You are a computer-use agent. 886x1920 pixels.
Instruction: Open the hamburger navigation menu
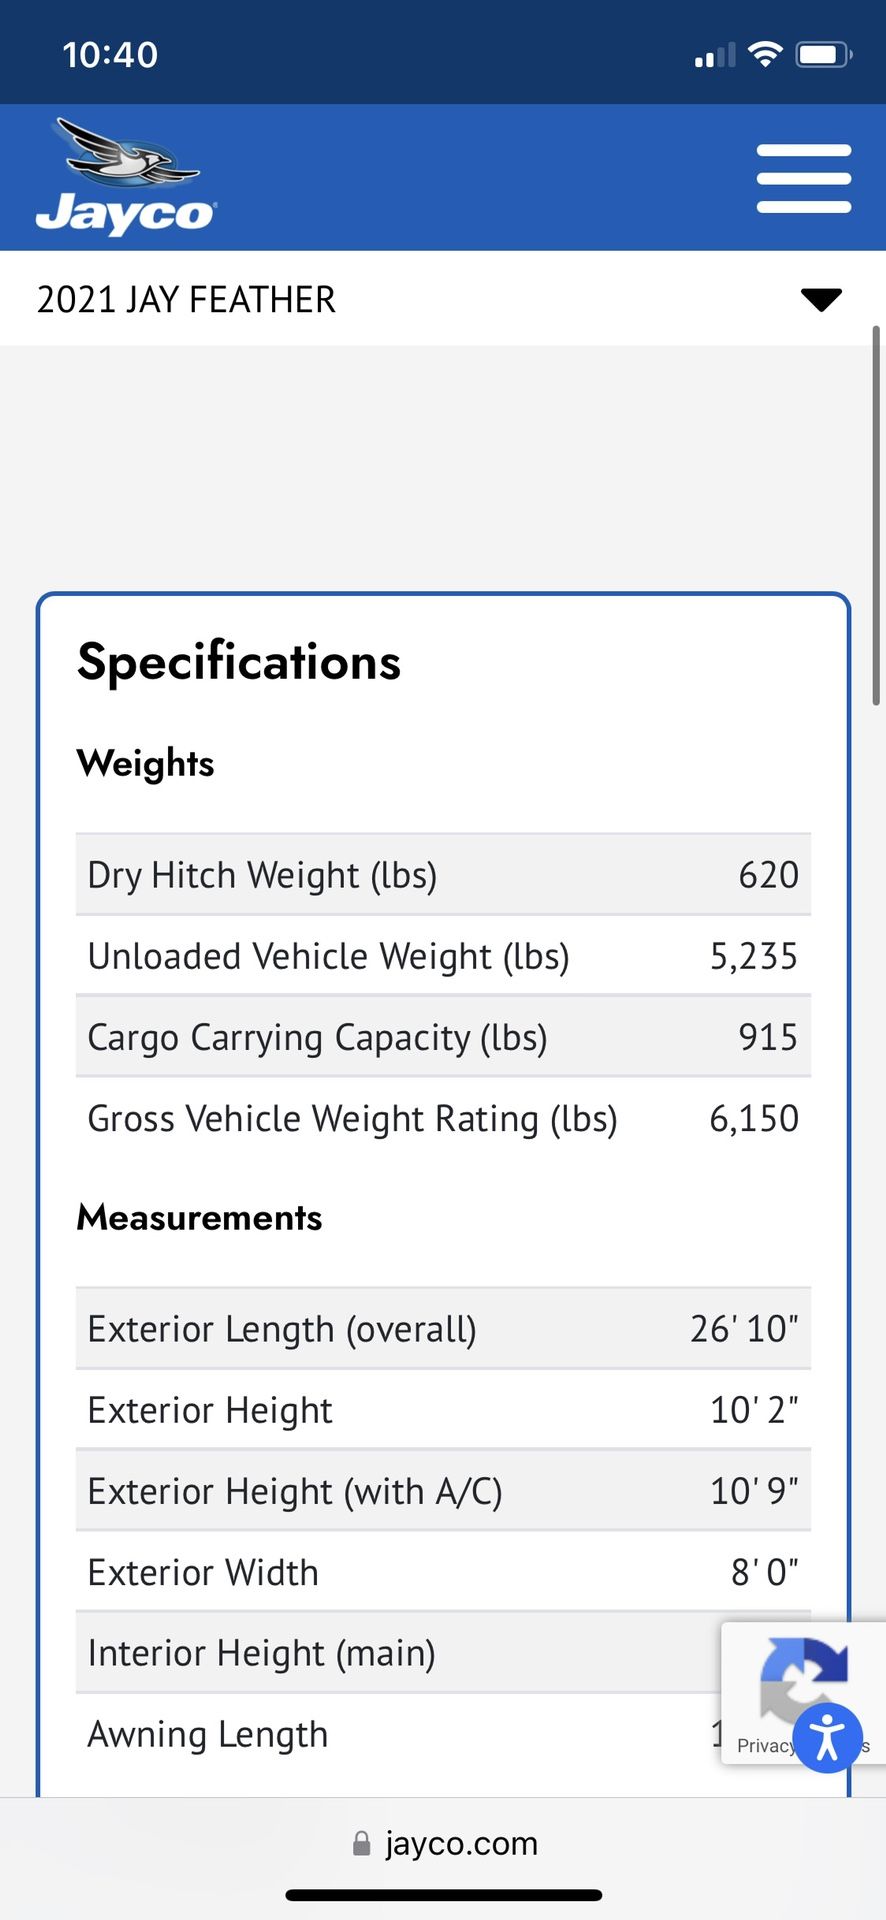(804, 178)
